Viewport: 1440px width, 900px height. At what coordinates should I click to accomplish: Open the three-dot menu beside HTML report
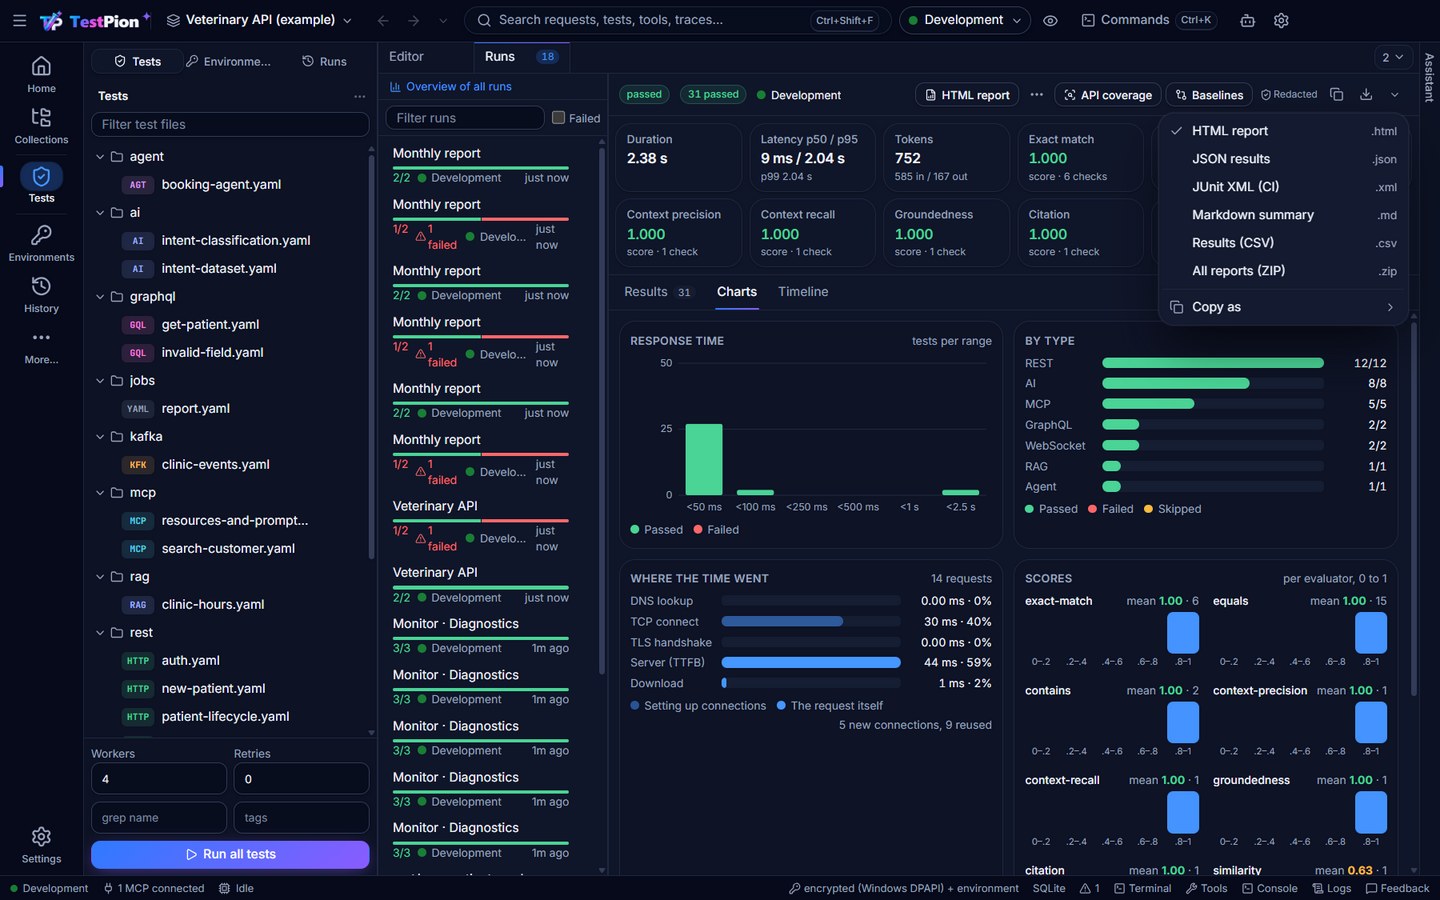pyautogui.click(x=1036, y=95)
